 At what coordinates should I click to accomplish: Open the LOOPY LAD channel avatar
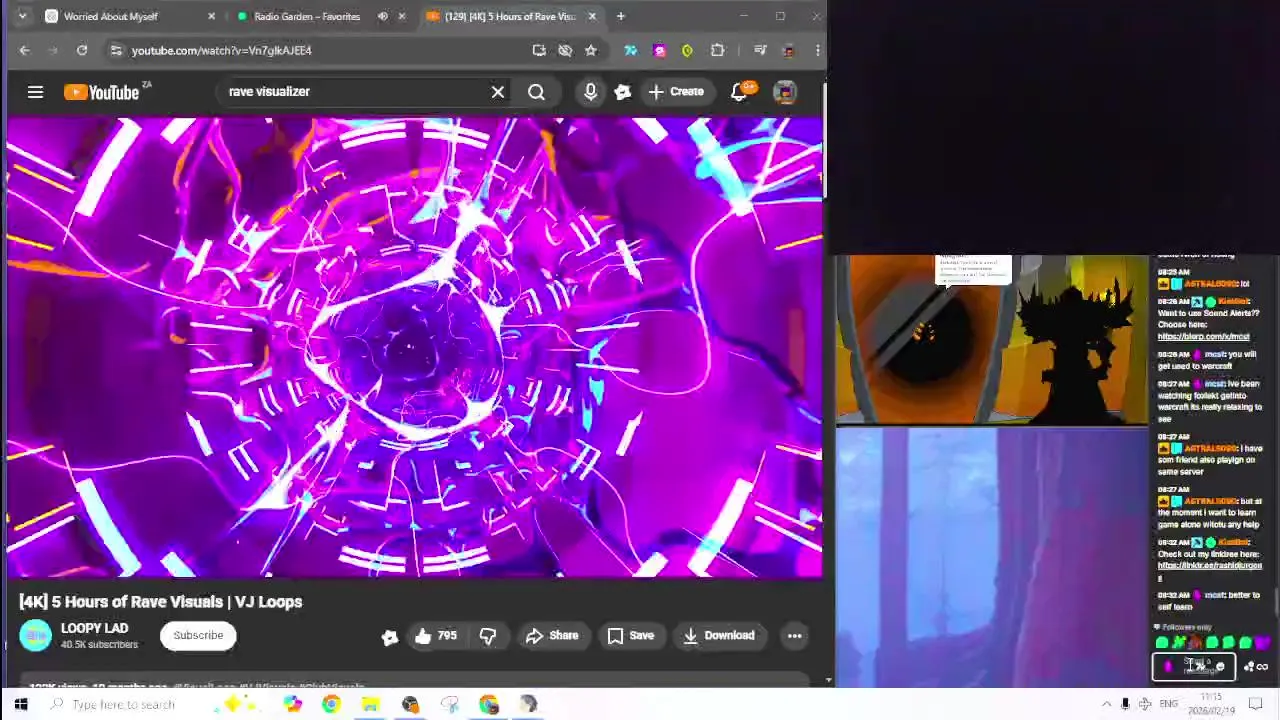pos(35,636)
